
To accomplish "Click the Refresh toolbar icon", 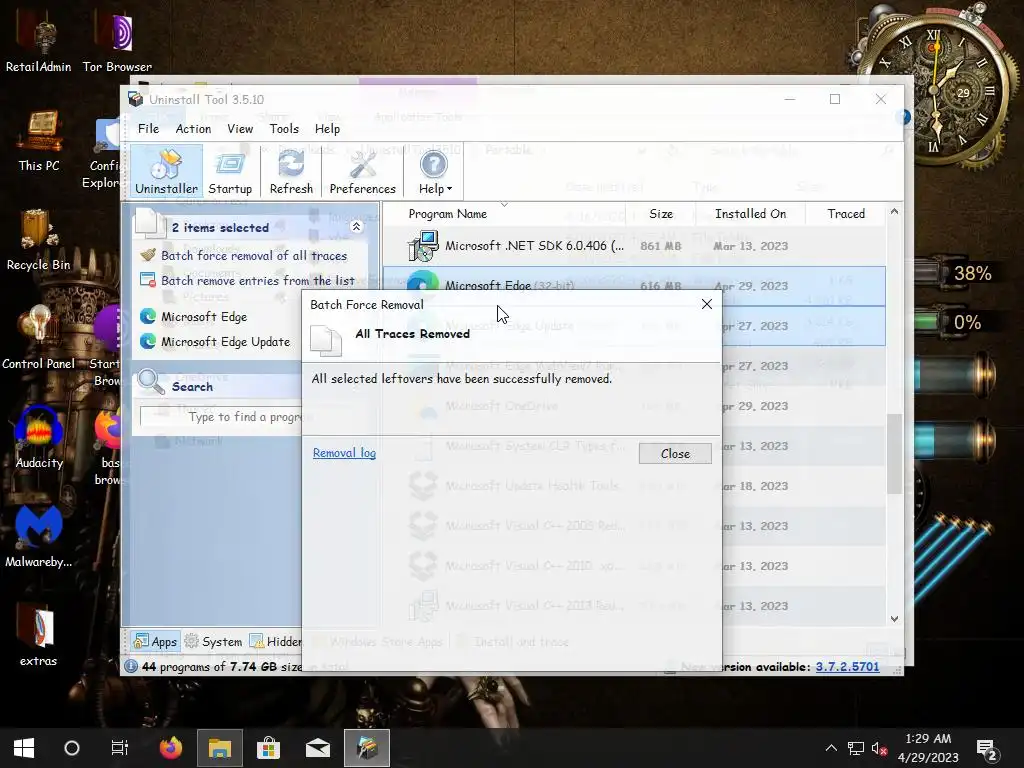I will 291,172.
